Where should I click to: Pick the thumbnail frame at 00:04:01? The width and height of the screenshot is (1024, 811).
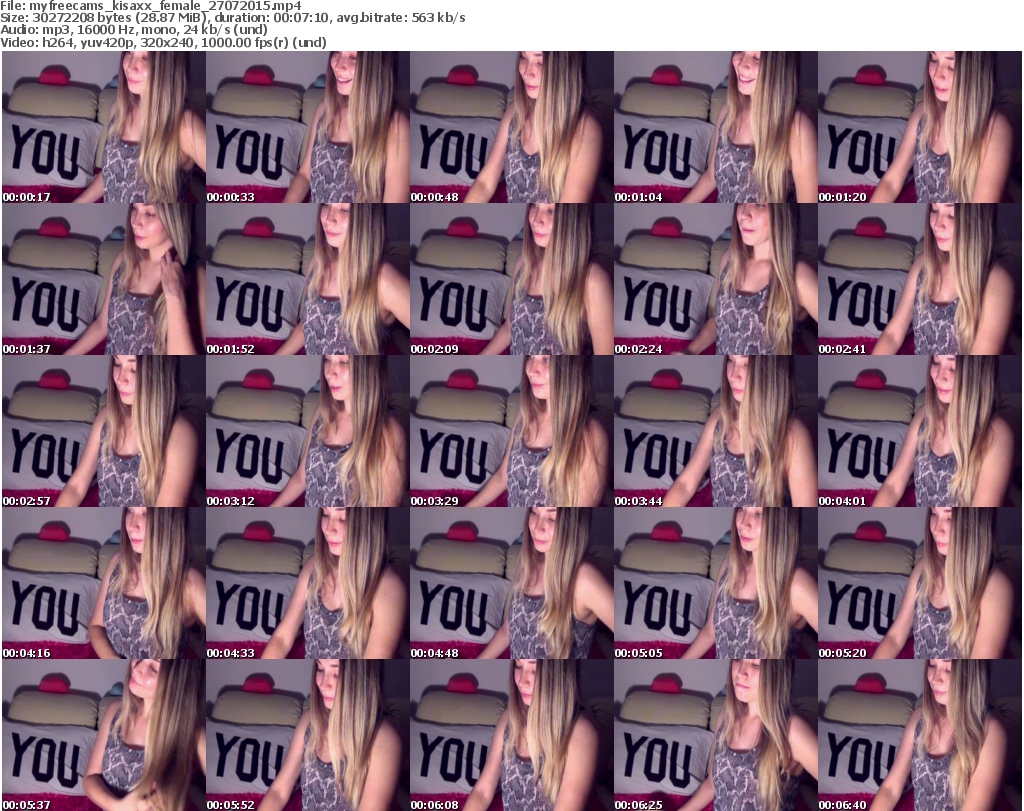point(920,432)
